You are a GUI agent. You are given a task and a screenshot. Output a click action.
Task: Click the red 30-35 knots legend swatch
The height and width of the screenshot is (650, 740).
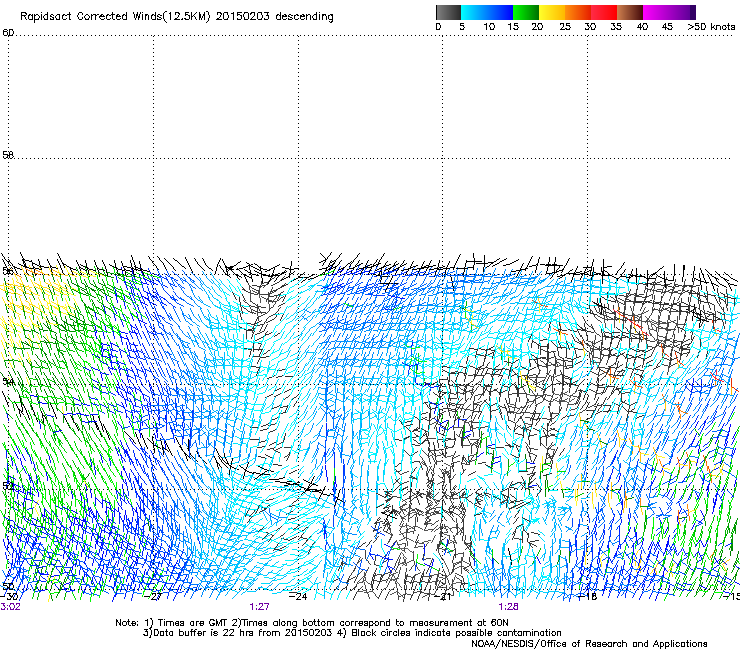(604, 12)
